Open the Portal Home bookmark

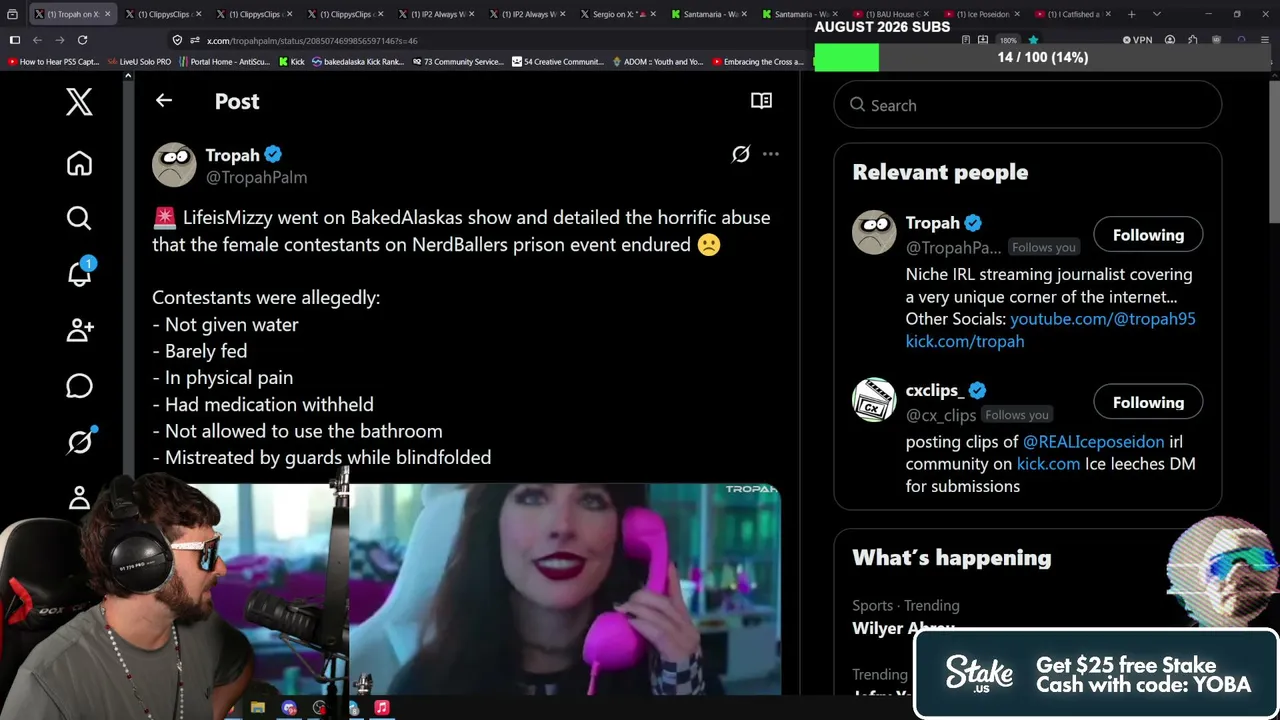point(224,62)
